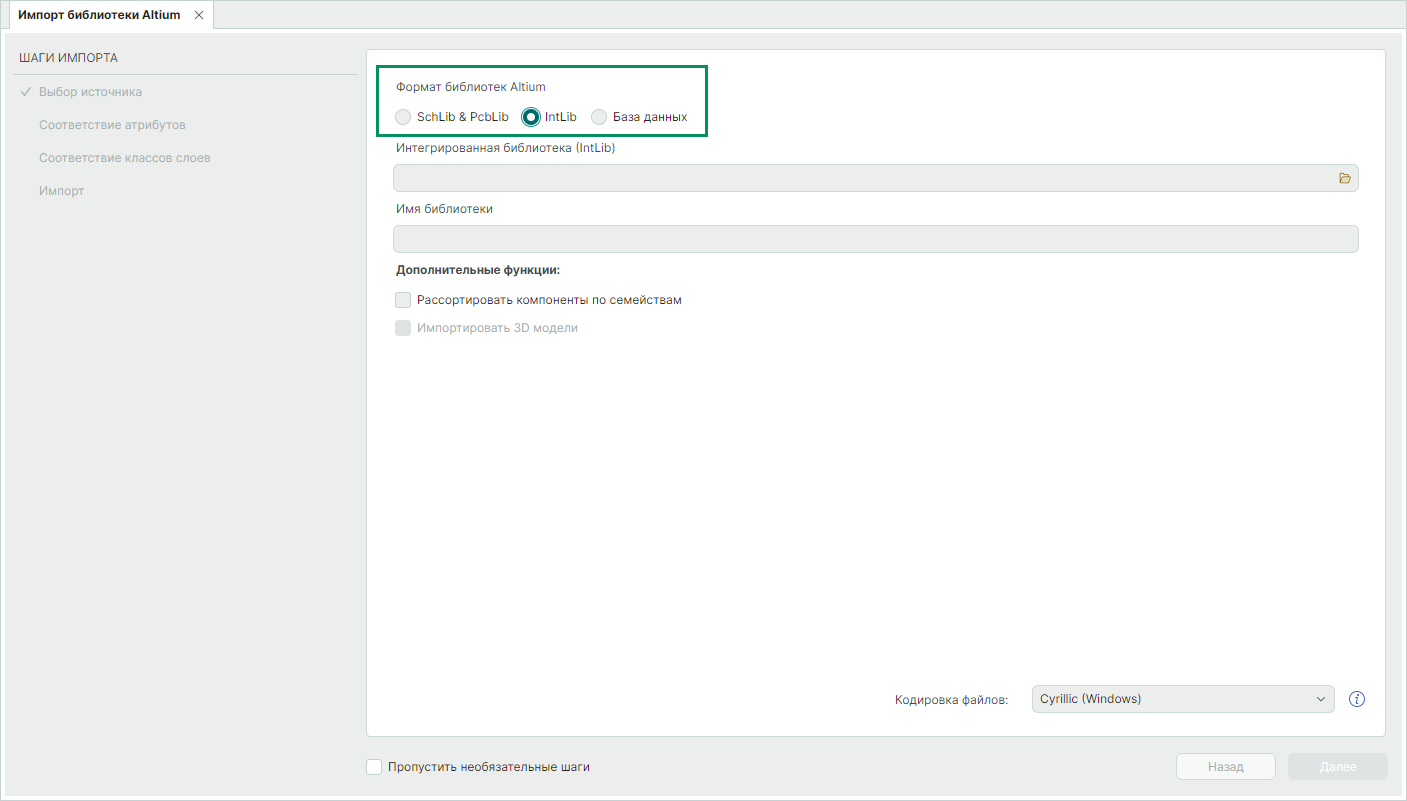Focus the Имя библиотеки text field
Viewport: 1407px width, 801px height.
coord(875,239)
